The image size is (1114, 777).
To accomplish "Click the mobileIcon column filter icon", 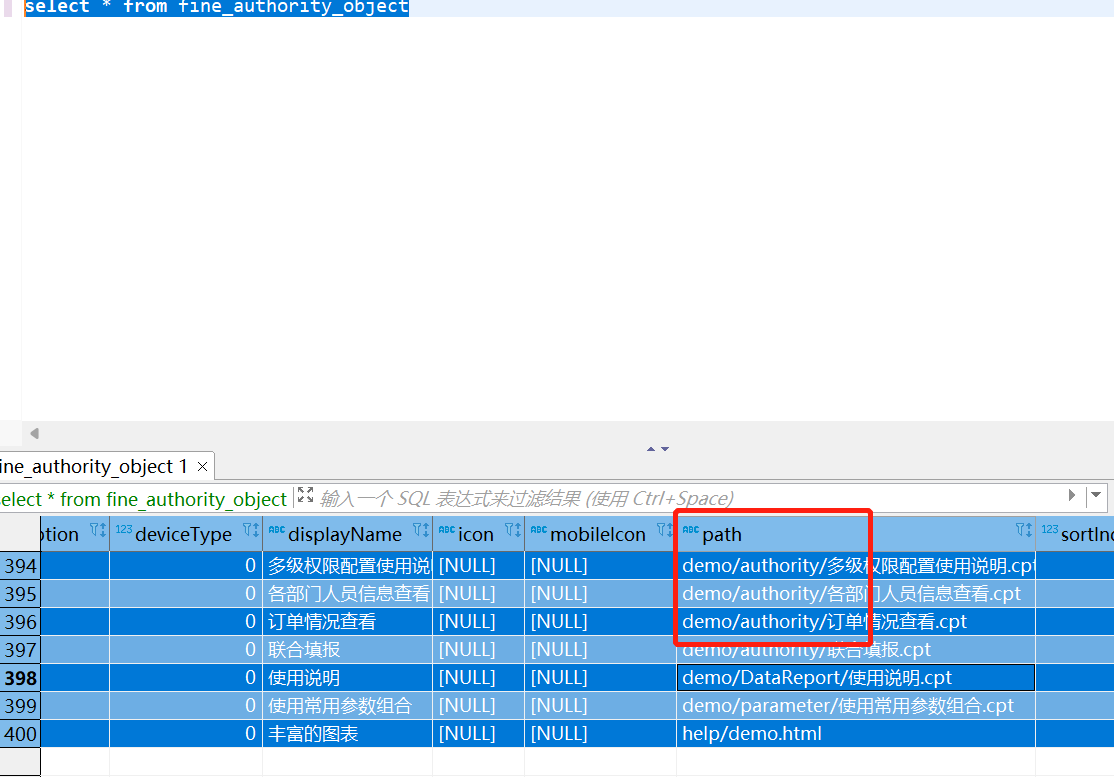I will (x=665, y=530).
